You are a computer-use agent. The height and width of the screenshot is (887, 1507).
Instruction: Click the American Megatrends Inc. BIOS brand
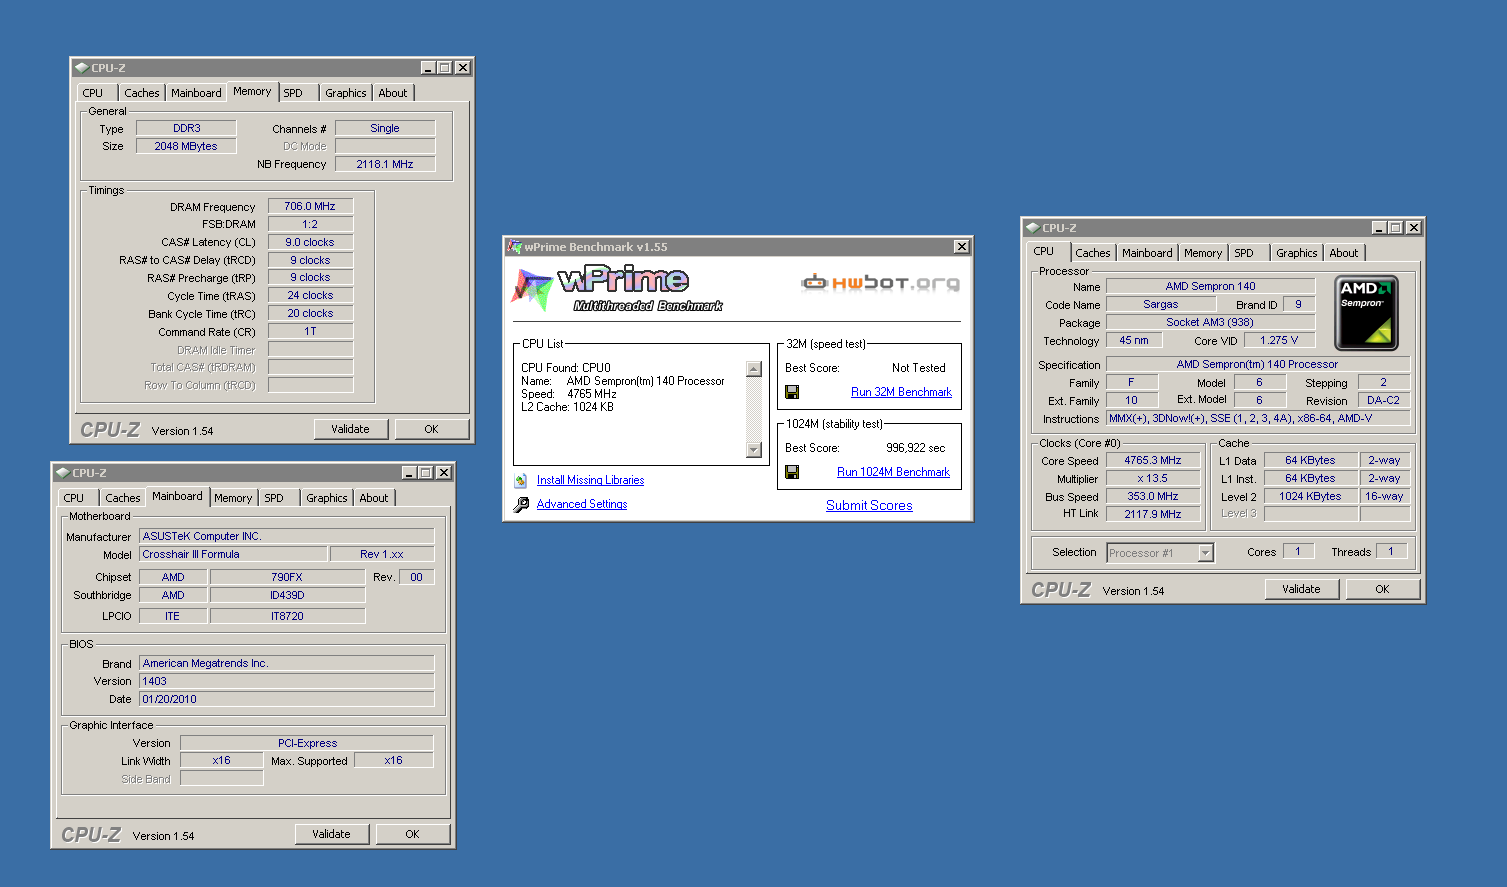click(x=287, y=663)
